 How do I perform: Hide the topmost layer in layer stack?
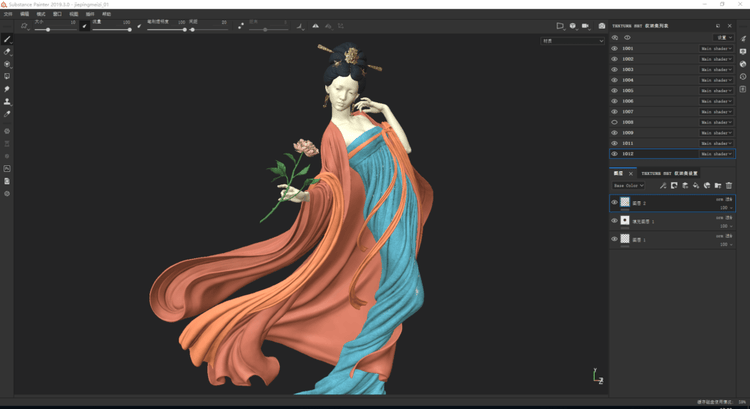click(x=615, y=202)
